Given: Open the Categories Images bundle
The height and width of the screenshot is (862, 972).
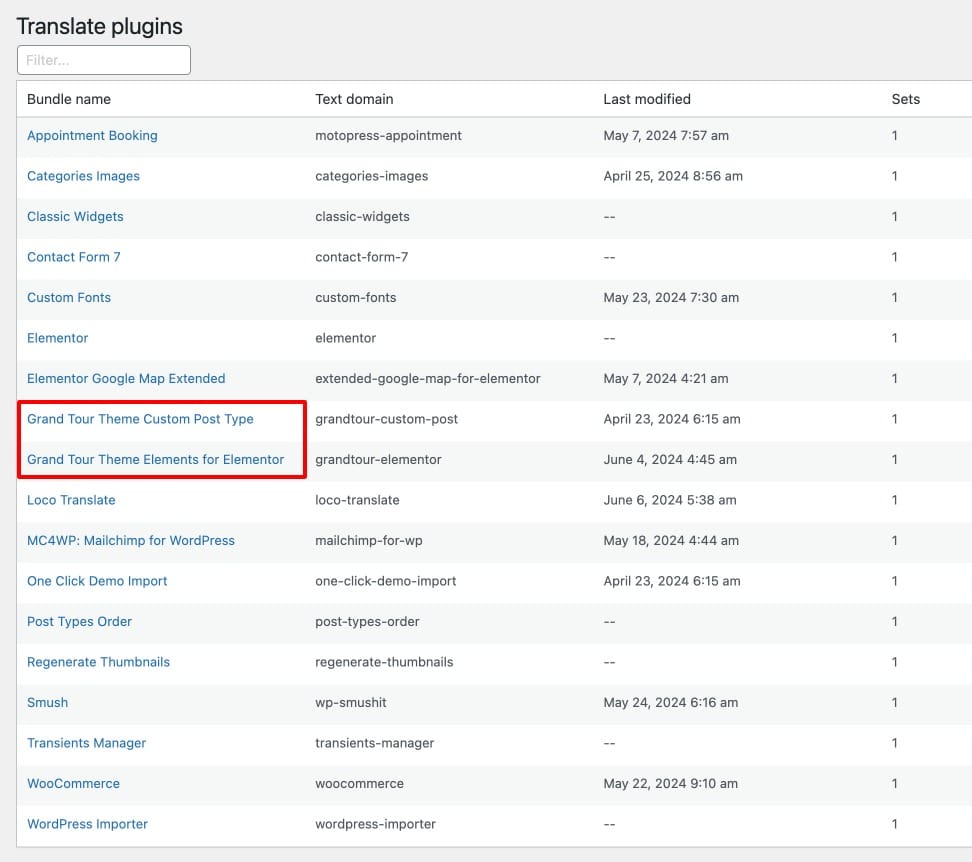Looking at the screenshot, I should [83, 176].
